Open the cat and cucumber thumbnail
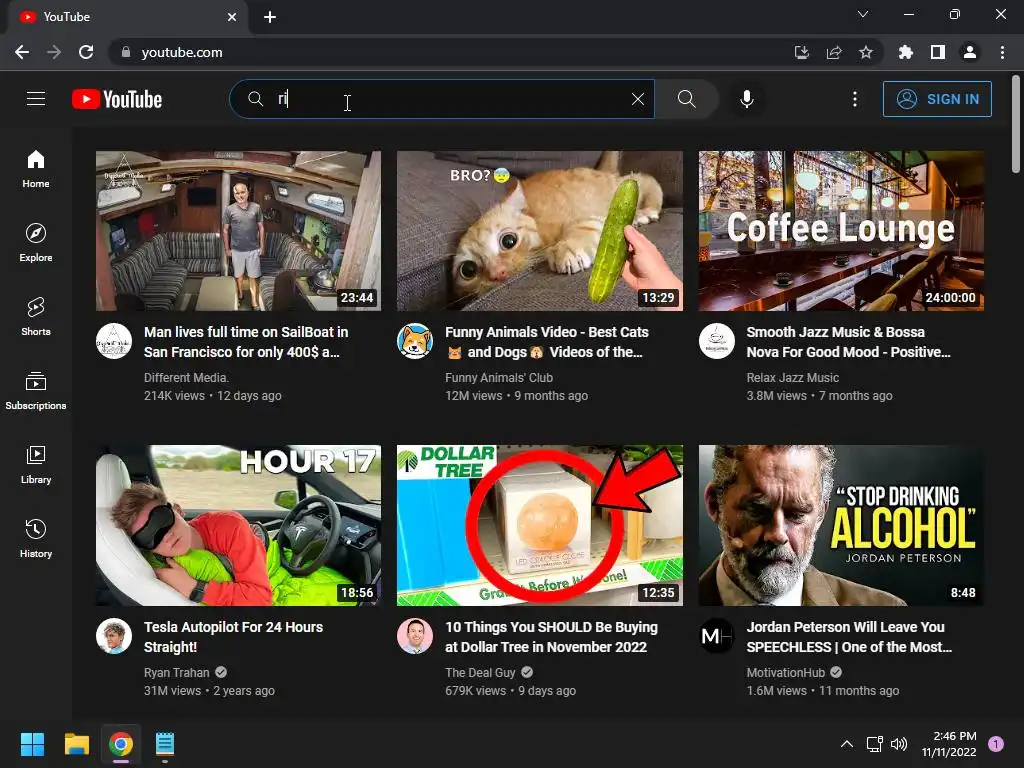 click(540, 231)
